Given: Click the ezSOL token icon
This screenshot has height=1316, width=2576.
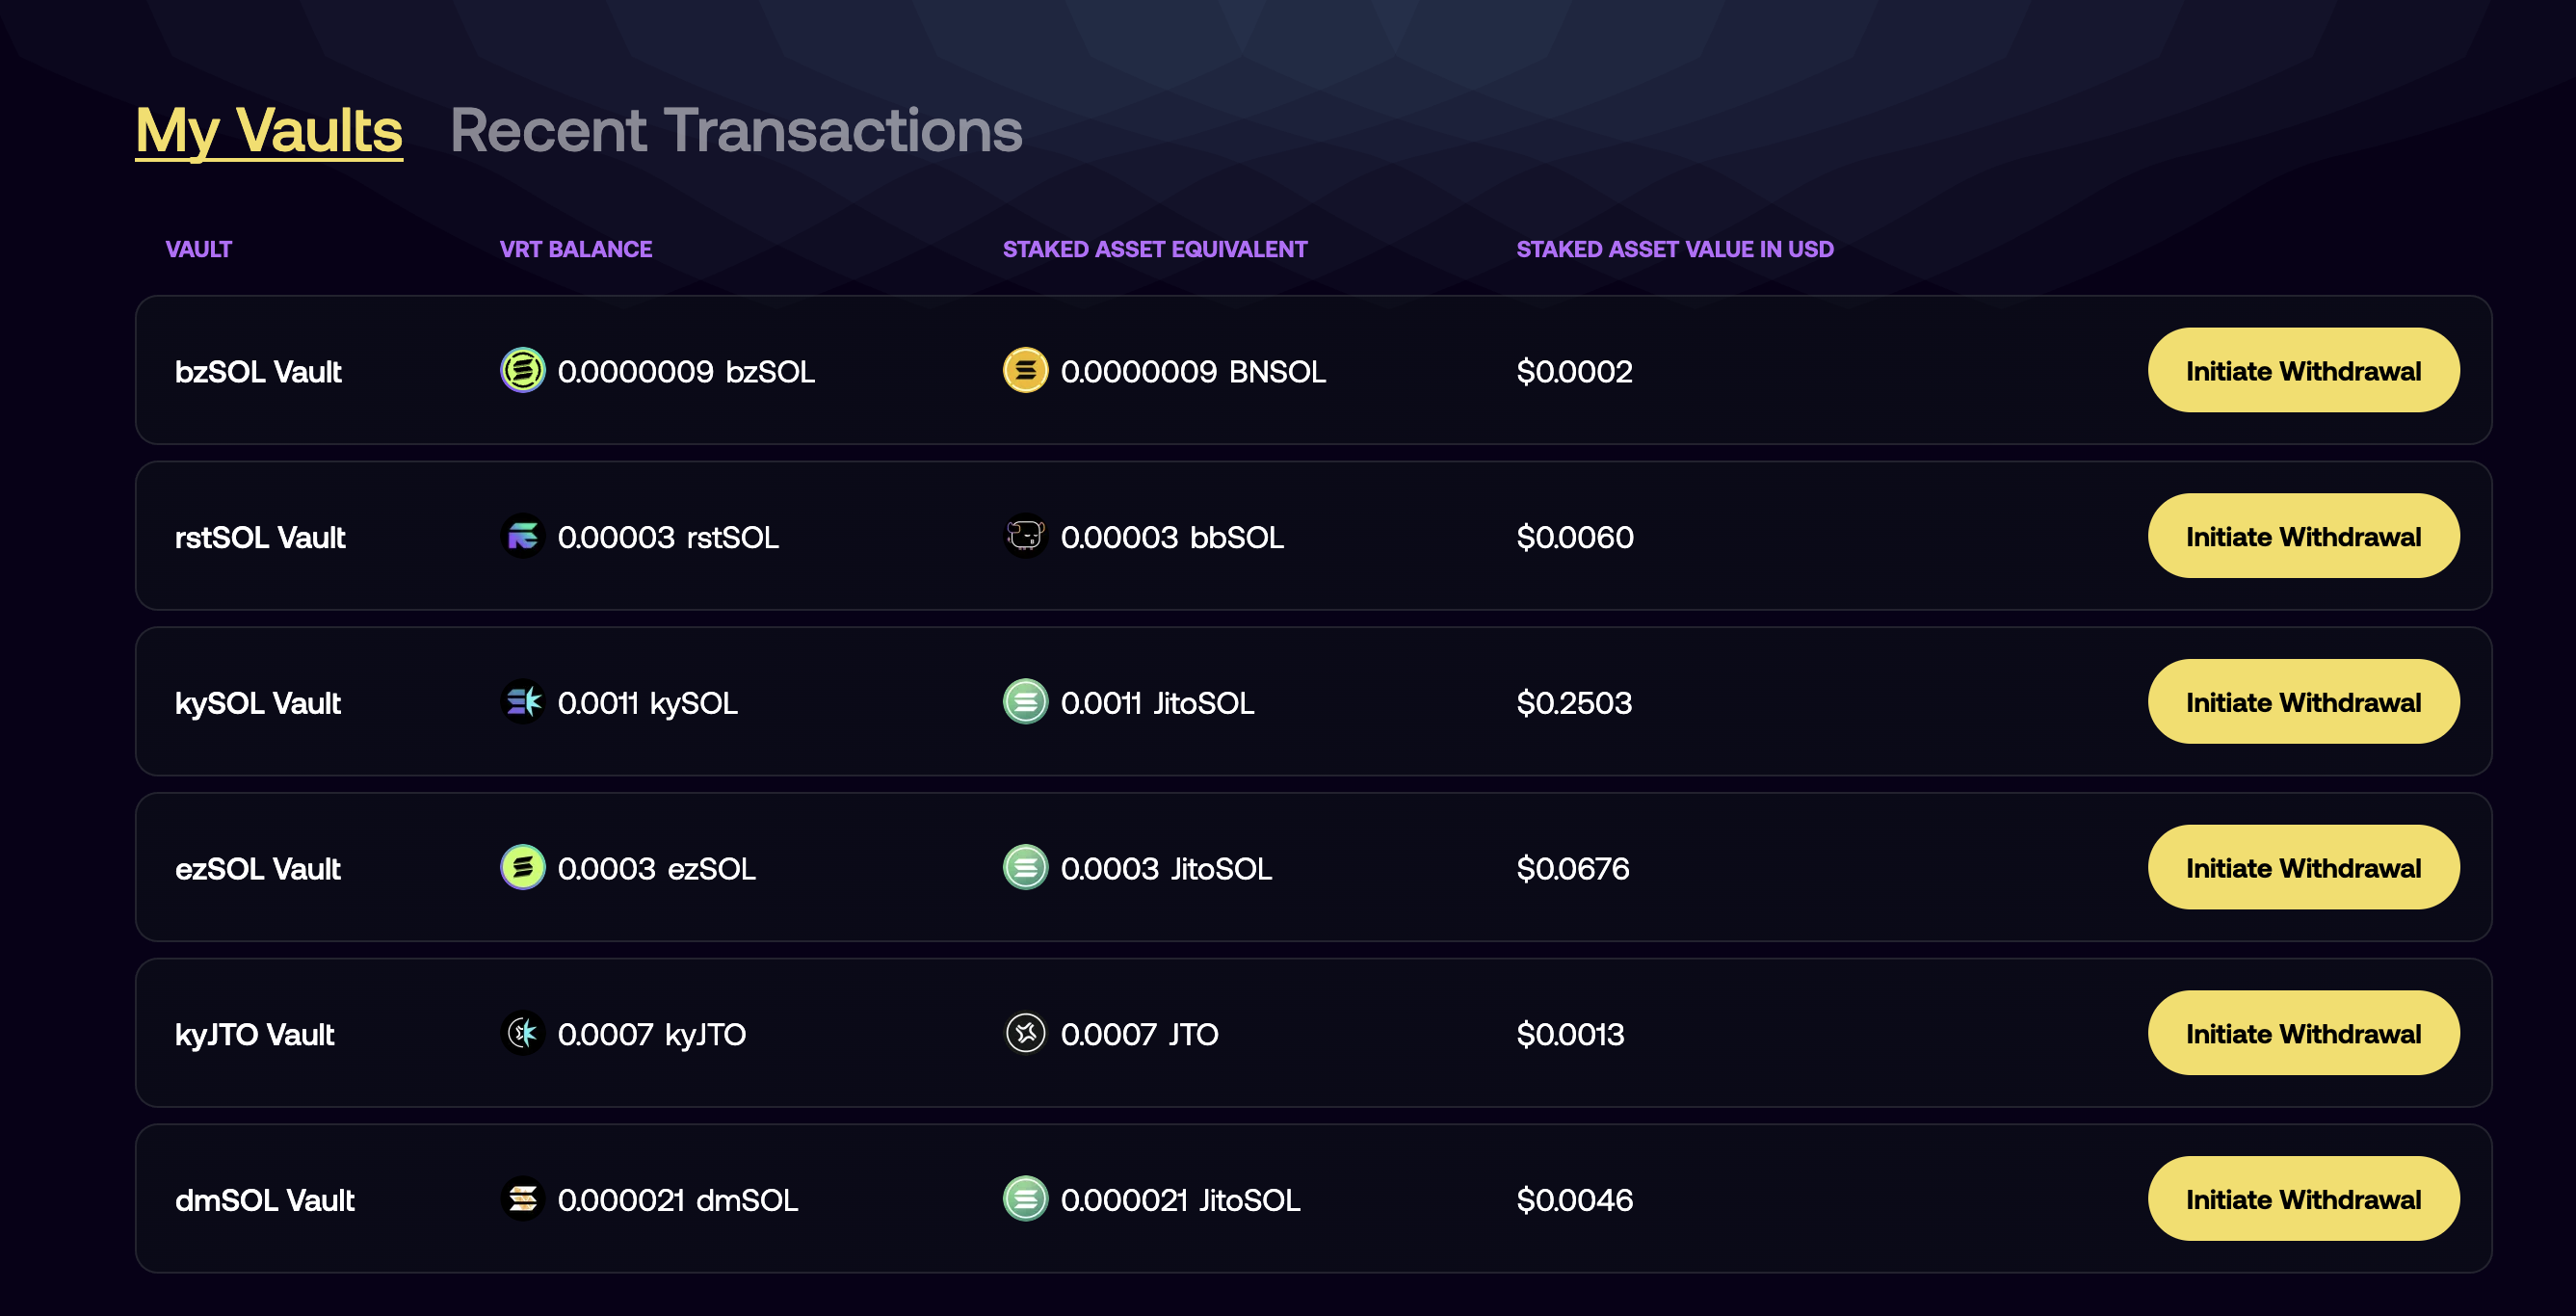Looking at the screenshot, I should (522, 868).
